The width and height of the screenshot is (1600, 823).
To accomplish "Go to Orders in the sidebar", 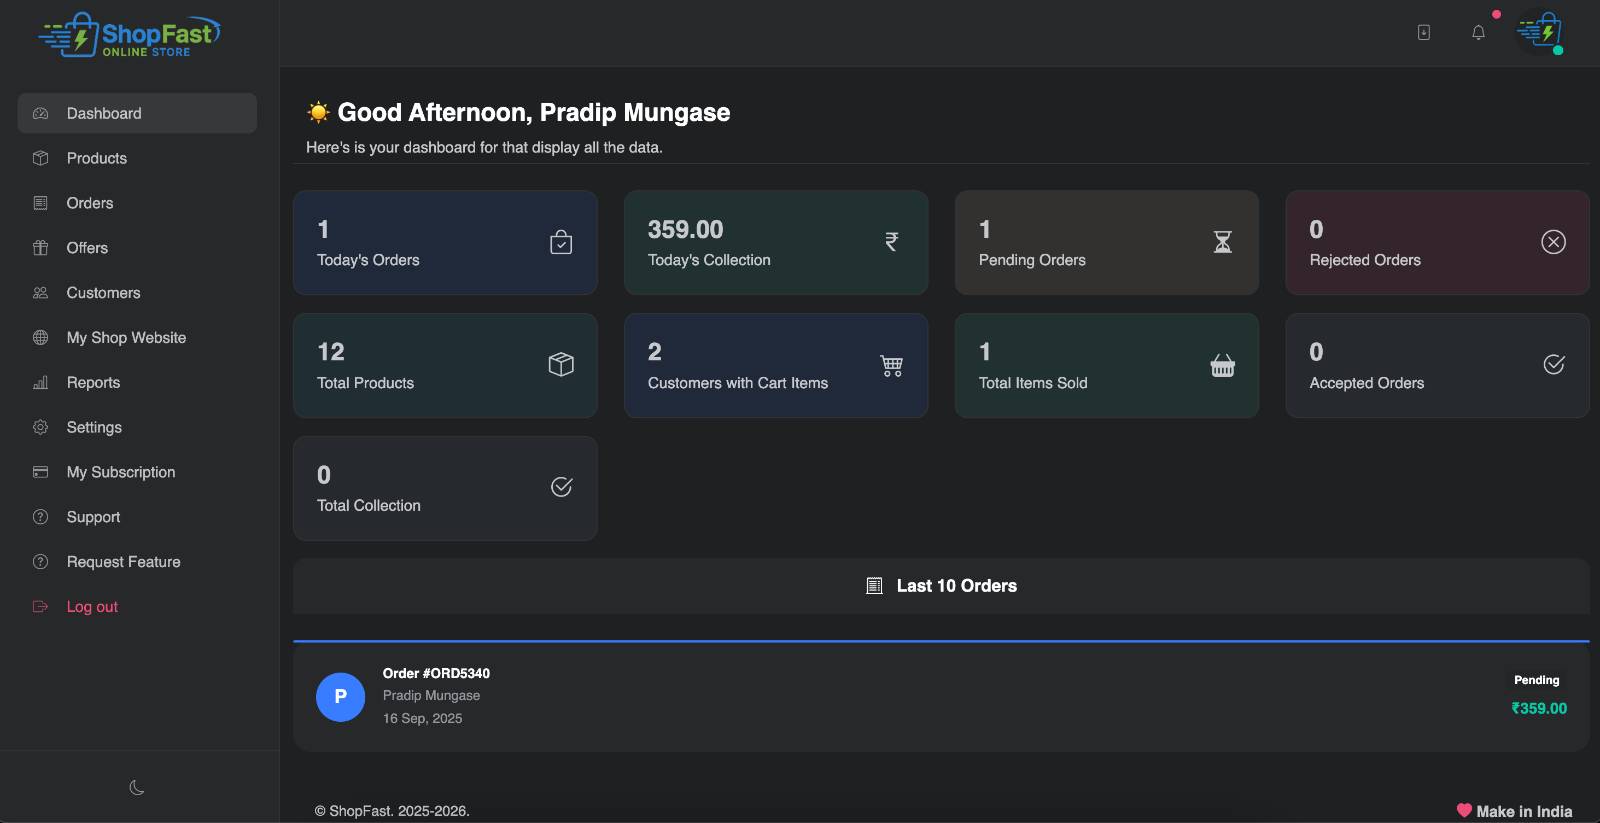I will point(90,203).
